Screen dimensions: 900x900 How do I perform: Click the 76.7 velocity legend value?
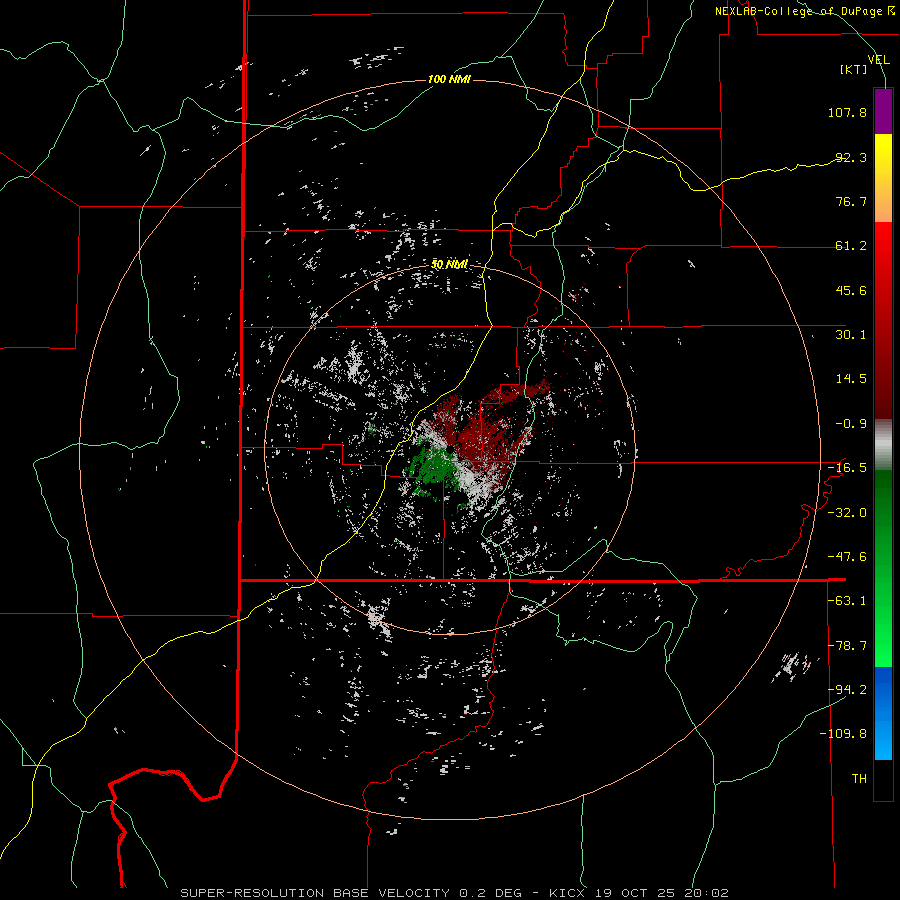851,201
